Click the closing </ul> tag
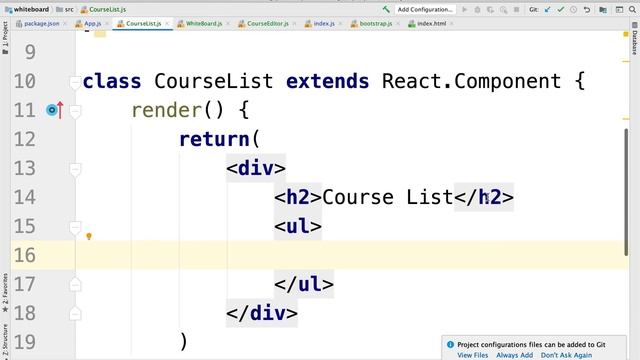The image size is (640, 360). coord(304,284)
